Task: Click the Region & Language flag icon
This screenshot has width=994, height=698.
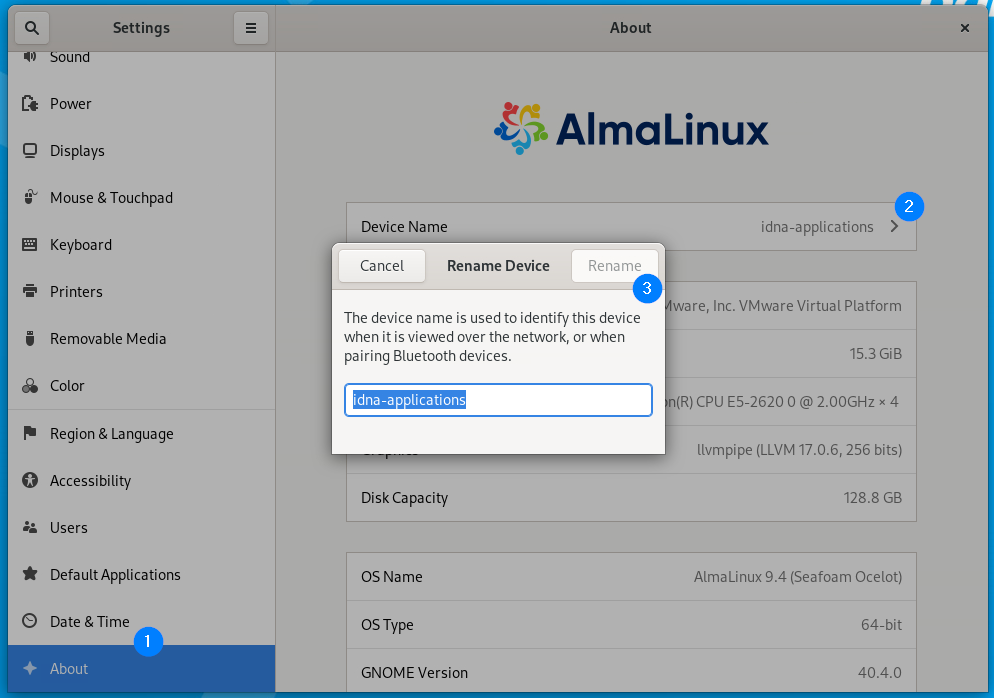Action: [x=30, y=433]
